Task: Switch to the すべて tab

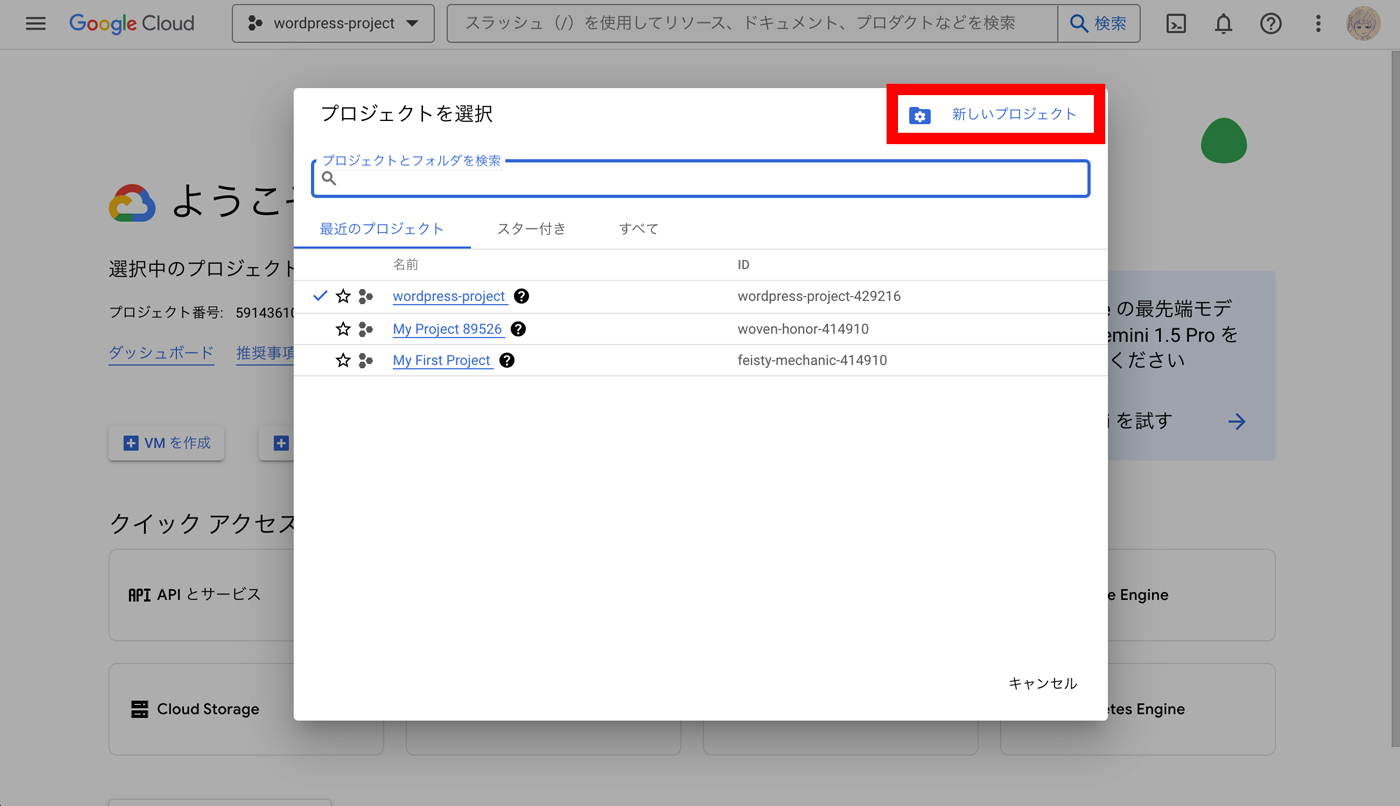Action: point(637,228)
